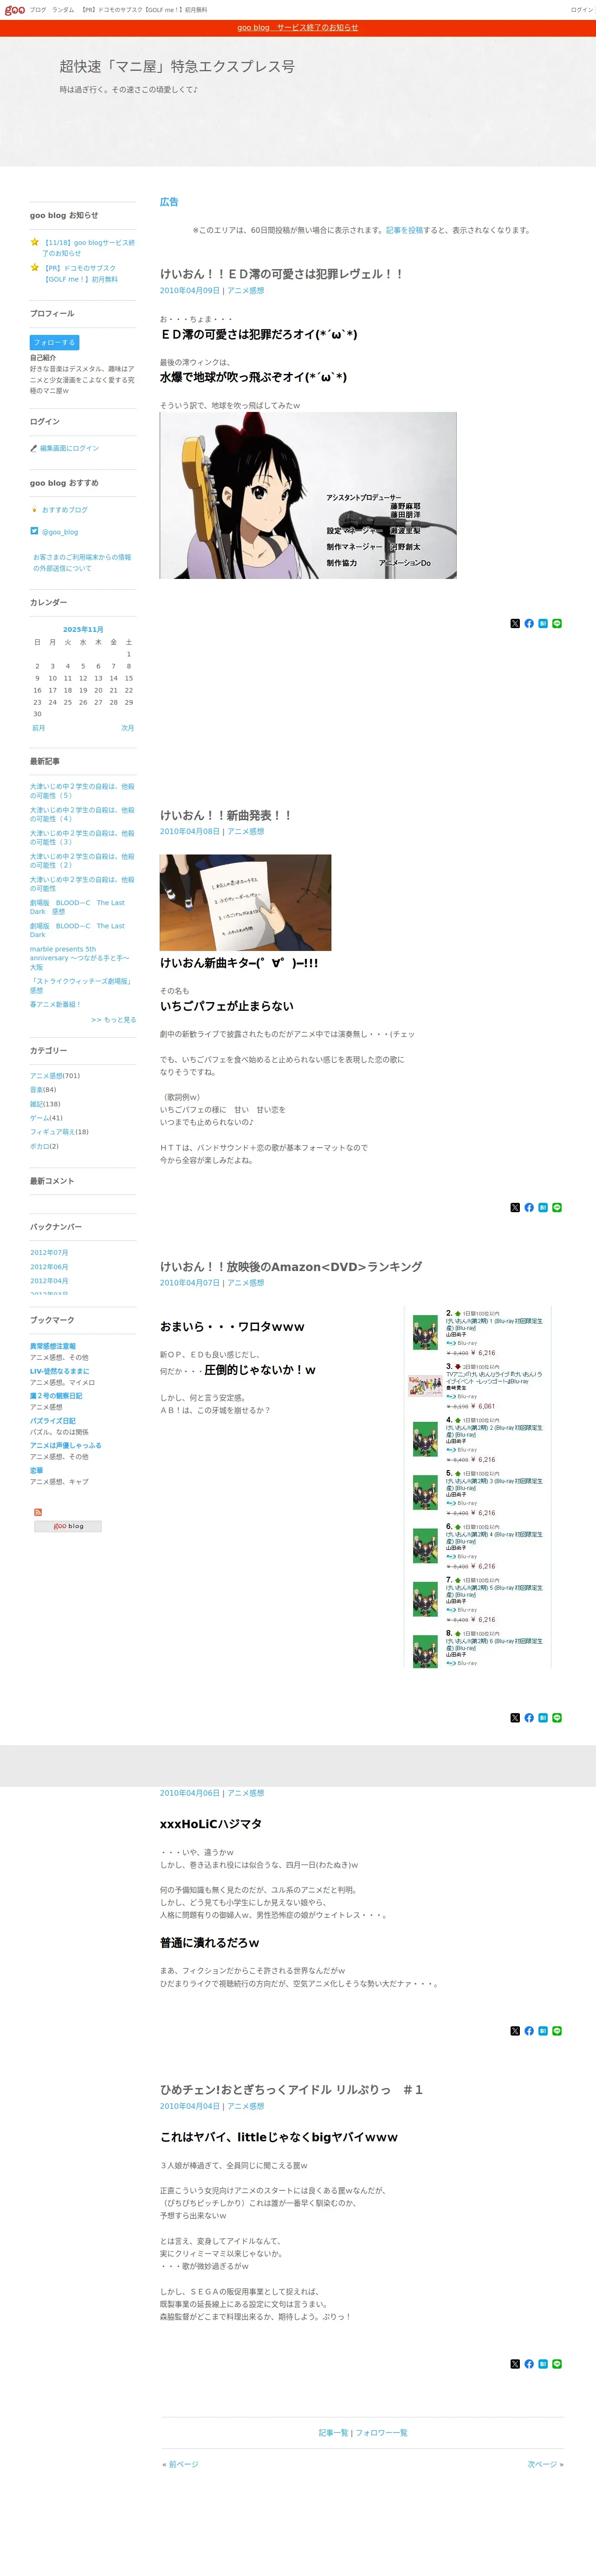Share the Amazon DVD ranking post on Facebook
The width and height of the screenshot is (596, 2576).
pyautogui.click(x=529, y=1717)
